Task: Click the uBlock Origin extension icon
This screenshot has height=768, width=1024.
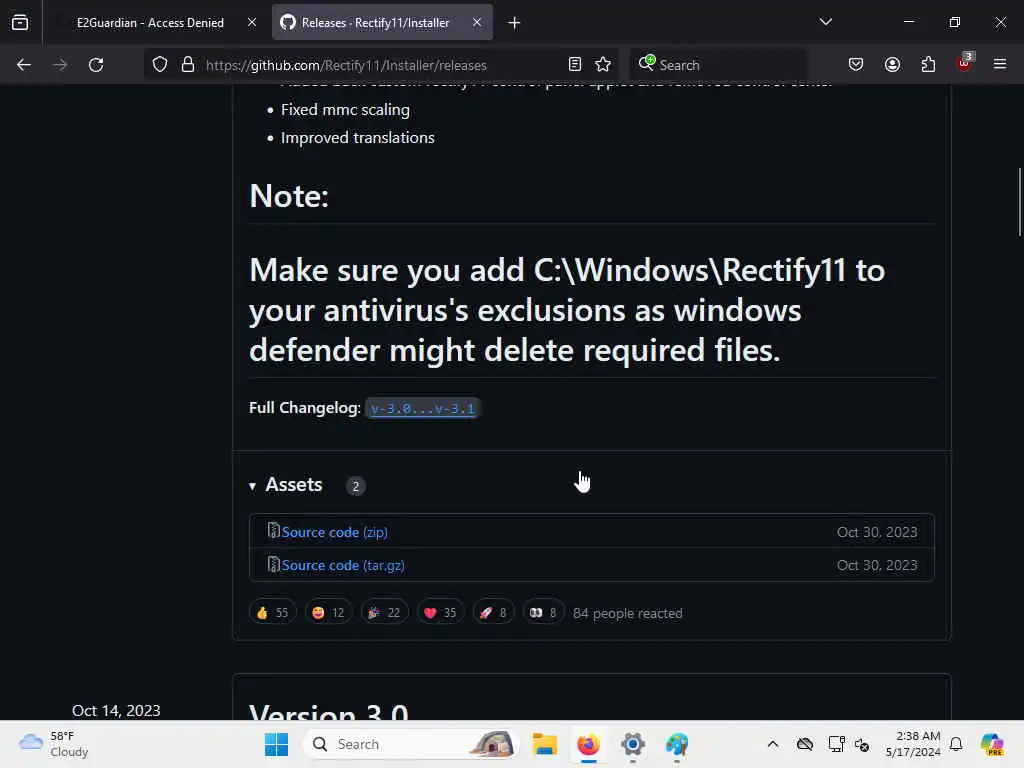Action: (x=965, y=63)
